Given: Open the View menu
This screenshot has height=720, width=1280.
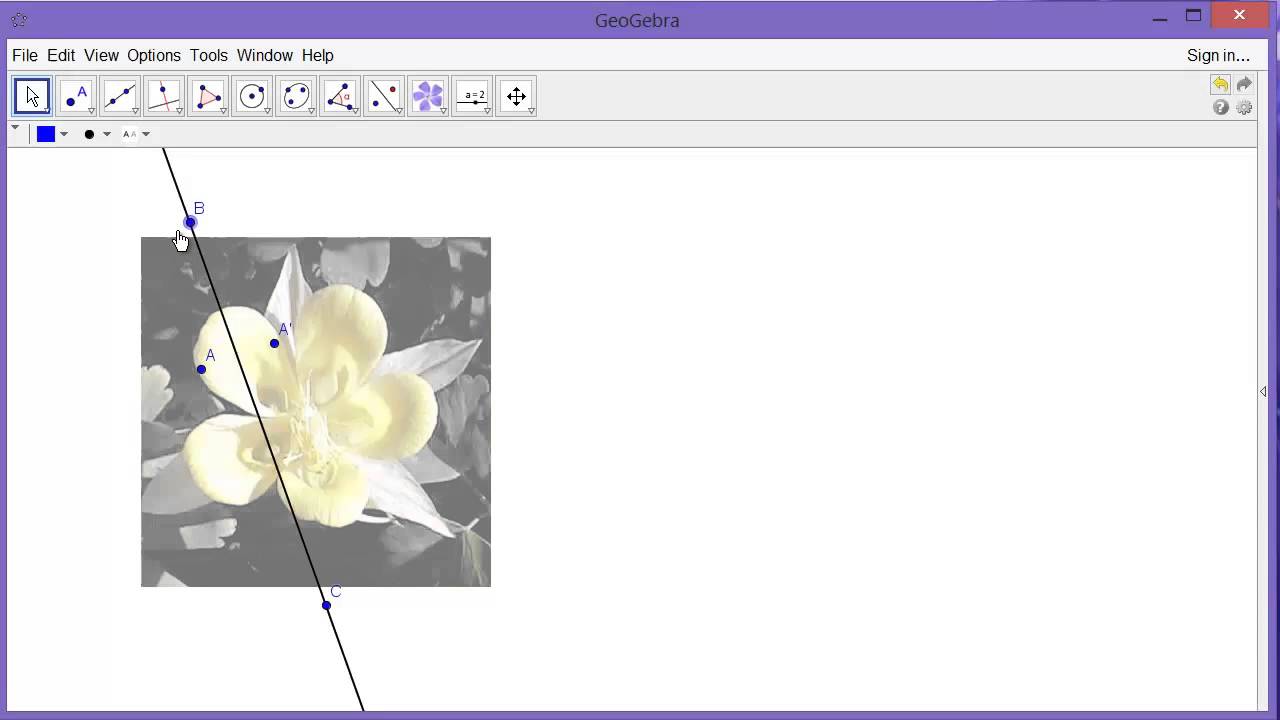Looking at the screenshot, I should click(101, 55).
